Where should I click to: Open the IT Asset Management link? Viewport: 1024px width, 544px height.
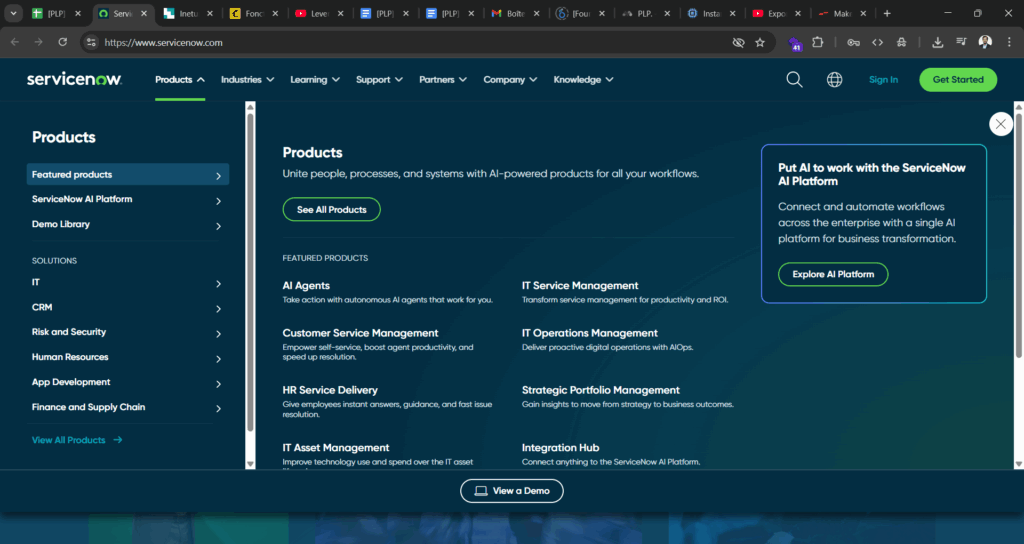(336, 447)
